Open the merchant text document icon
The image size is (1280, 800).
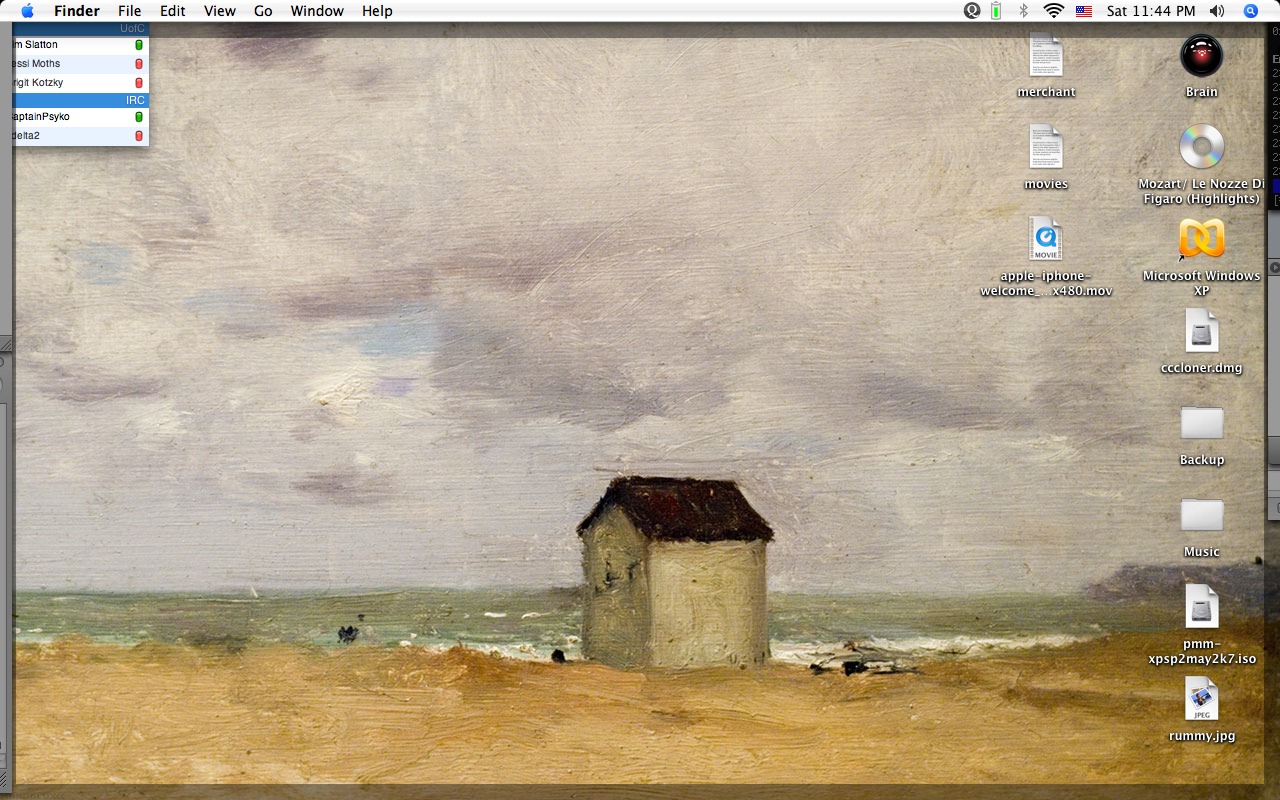(1046, 55)
